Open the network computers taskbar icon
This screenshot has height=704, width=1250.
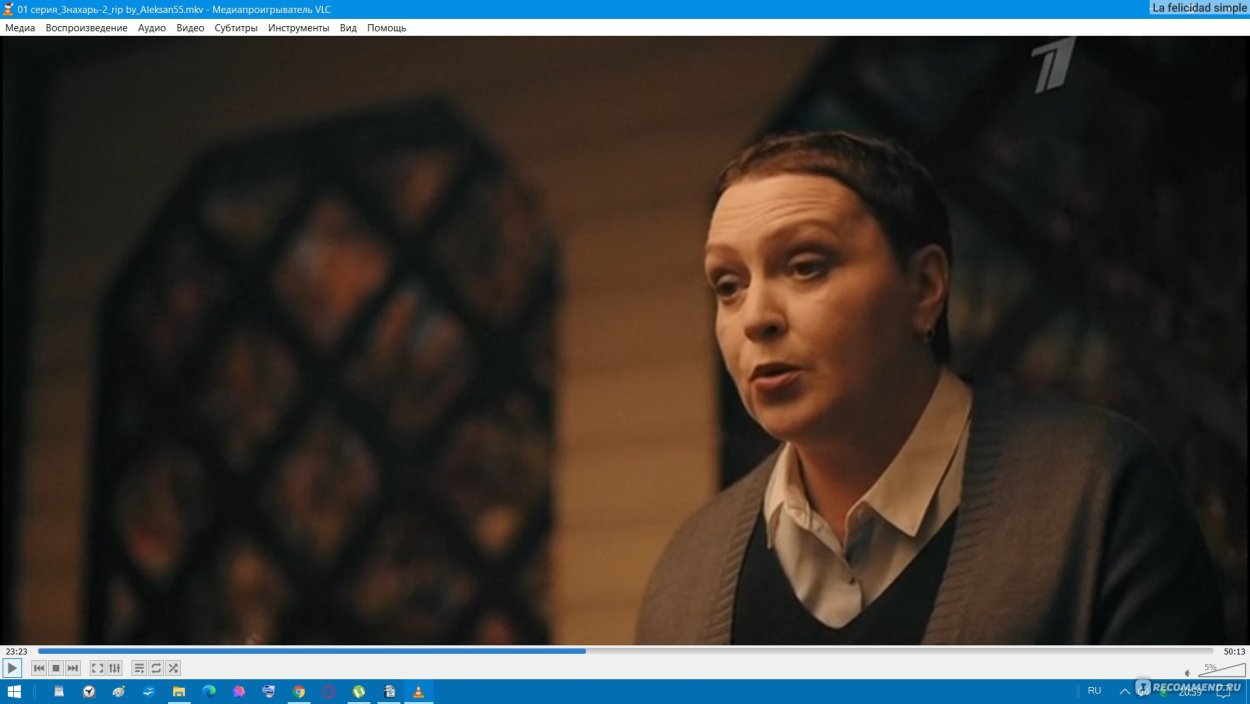269,691
